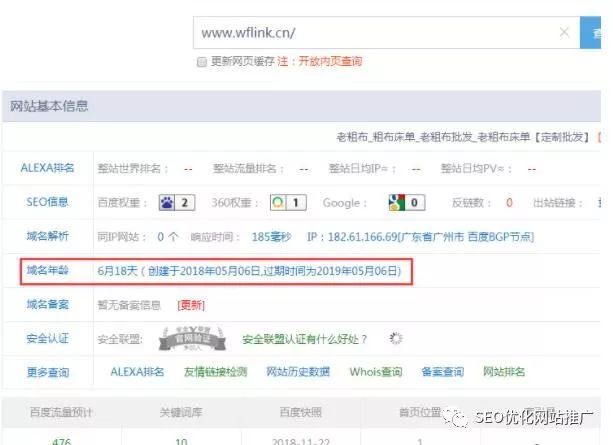Open the Whois查询 link

376,371
